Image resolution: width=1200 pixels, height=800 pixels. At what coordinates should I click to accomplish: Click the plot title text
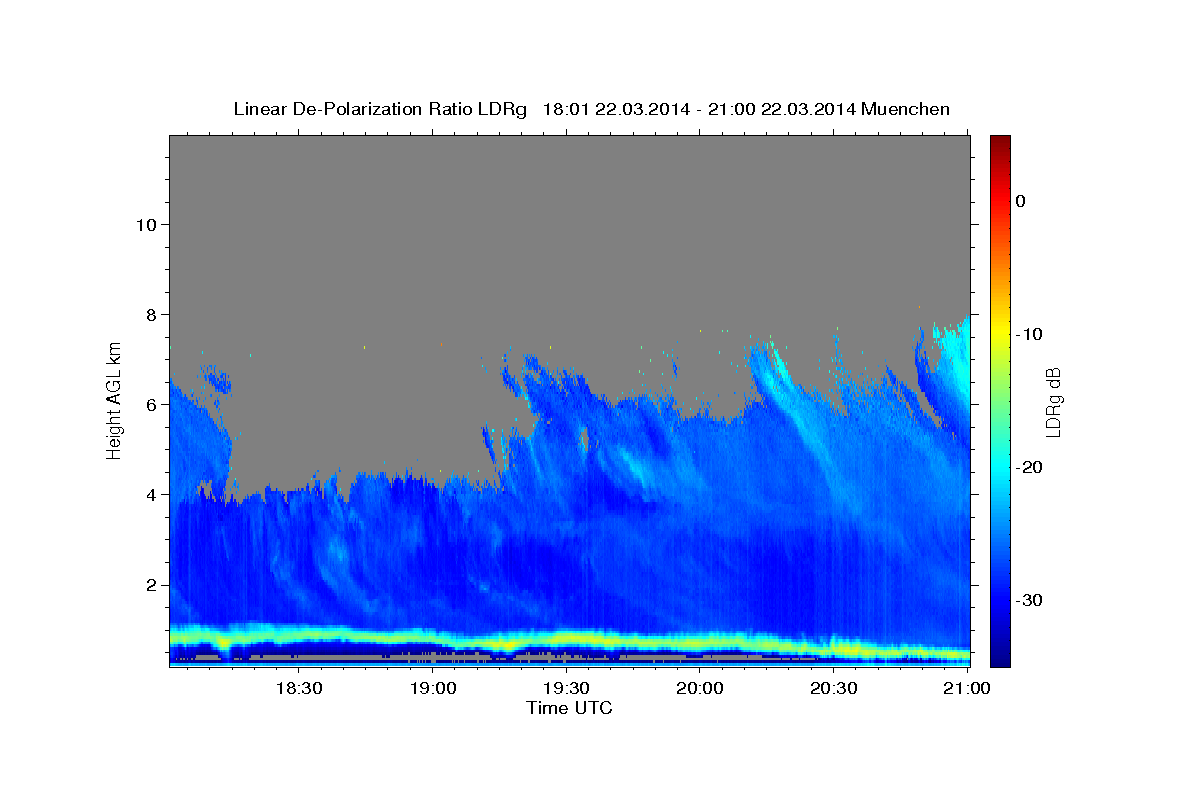coord(591,109)
